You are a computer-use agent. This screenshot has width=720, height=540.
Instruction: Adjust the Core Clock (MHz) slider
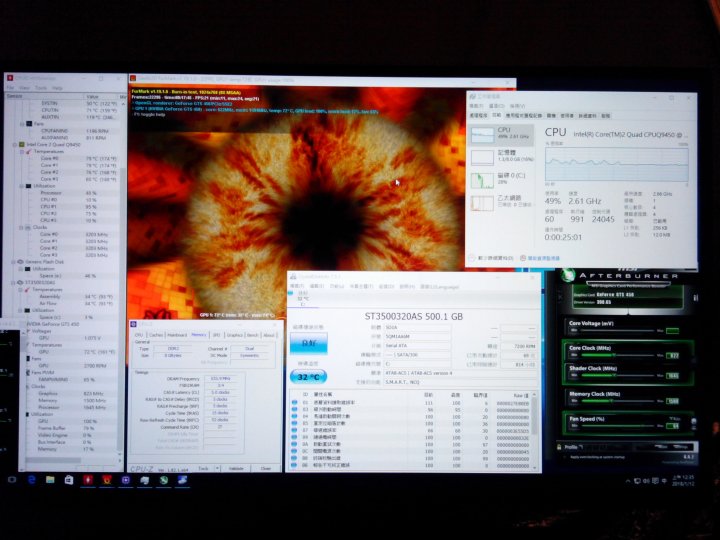pyautogui.click(x=617, y=355)
